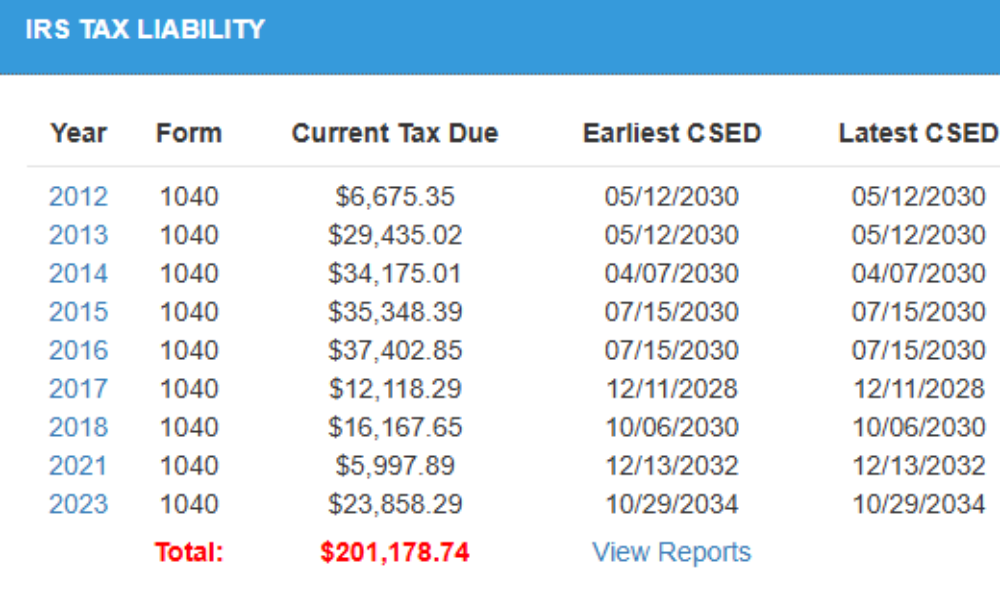The height and width of the screenshot is (594, 1000).
Task: Open the 2013 tax year link
Action: coord(78,235)
